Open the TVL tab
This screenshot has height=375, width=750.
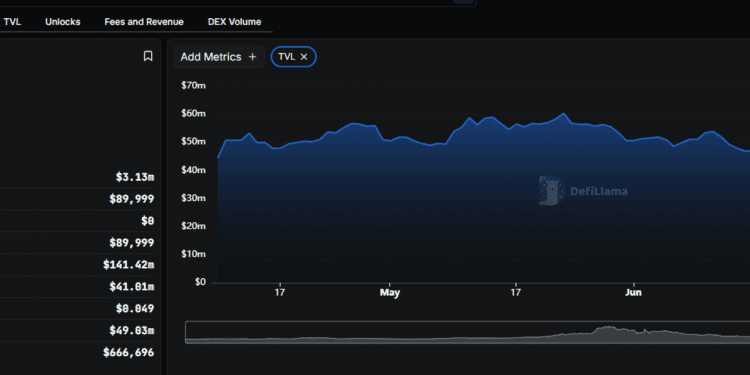coord(12,22)
